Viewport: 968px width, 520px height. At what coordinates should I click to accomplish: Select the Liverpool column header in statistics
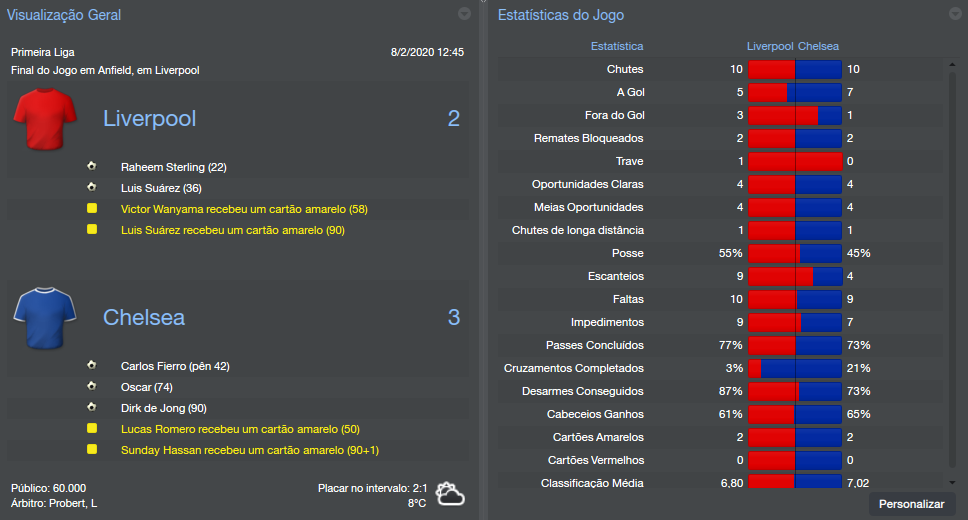point(770,46)
